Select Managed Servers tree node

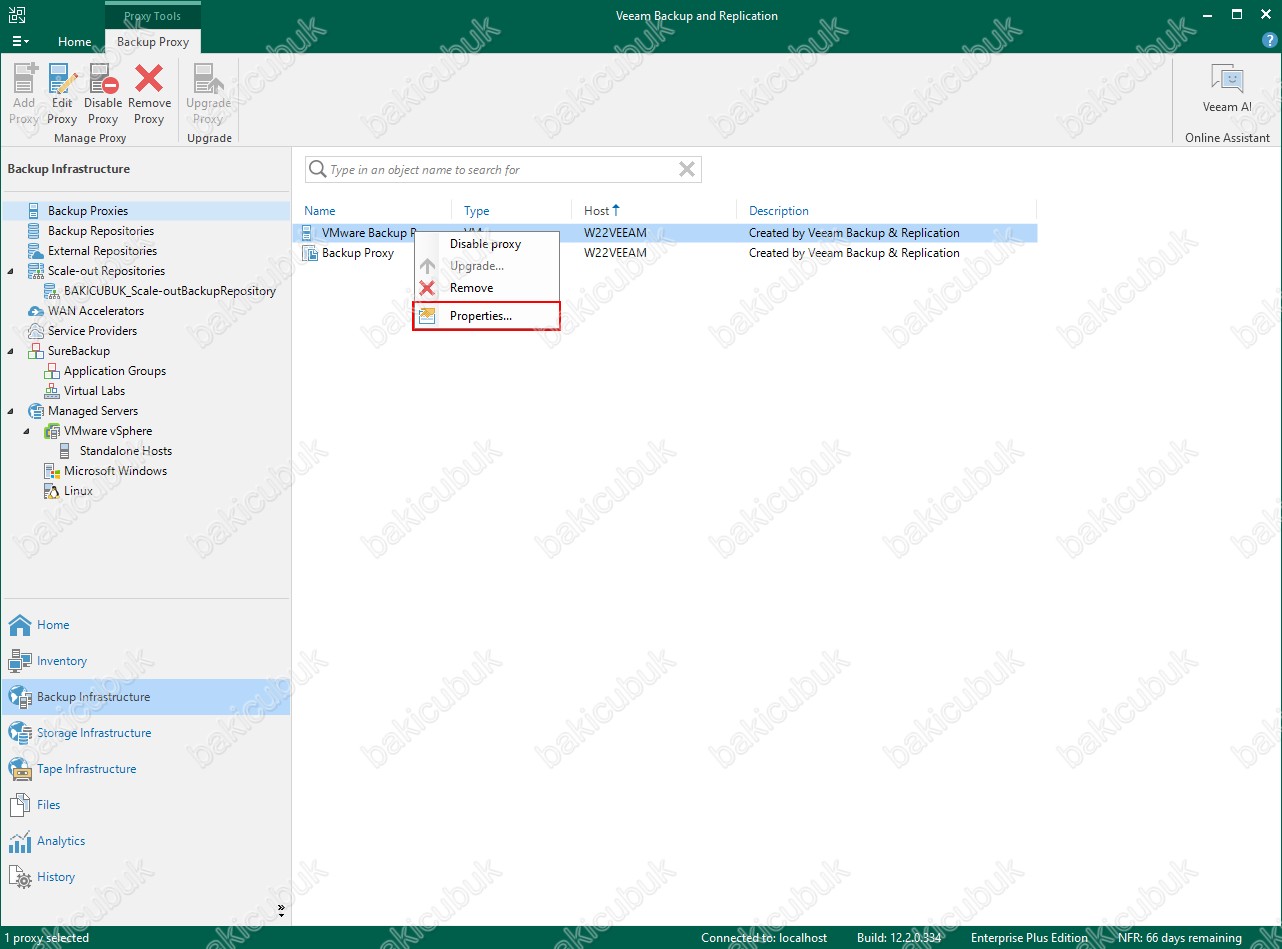pos(93,411)
